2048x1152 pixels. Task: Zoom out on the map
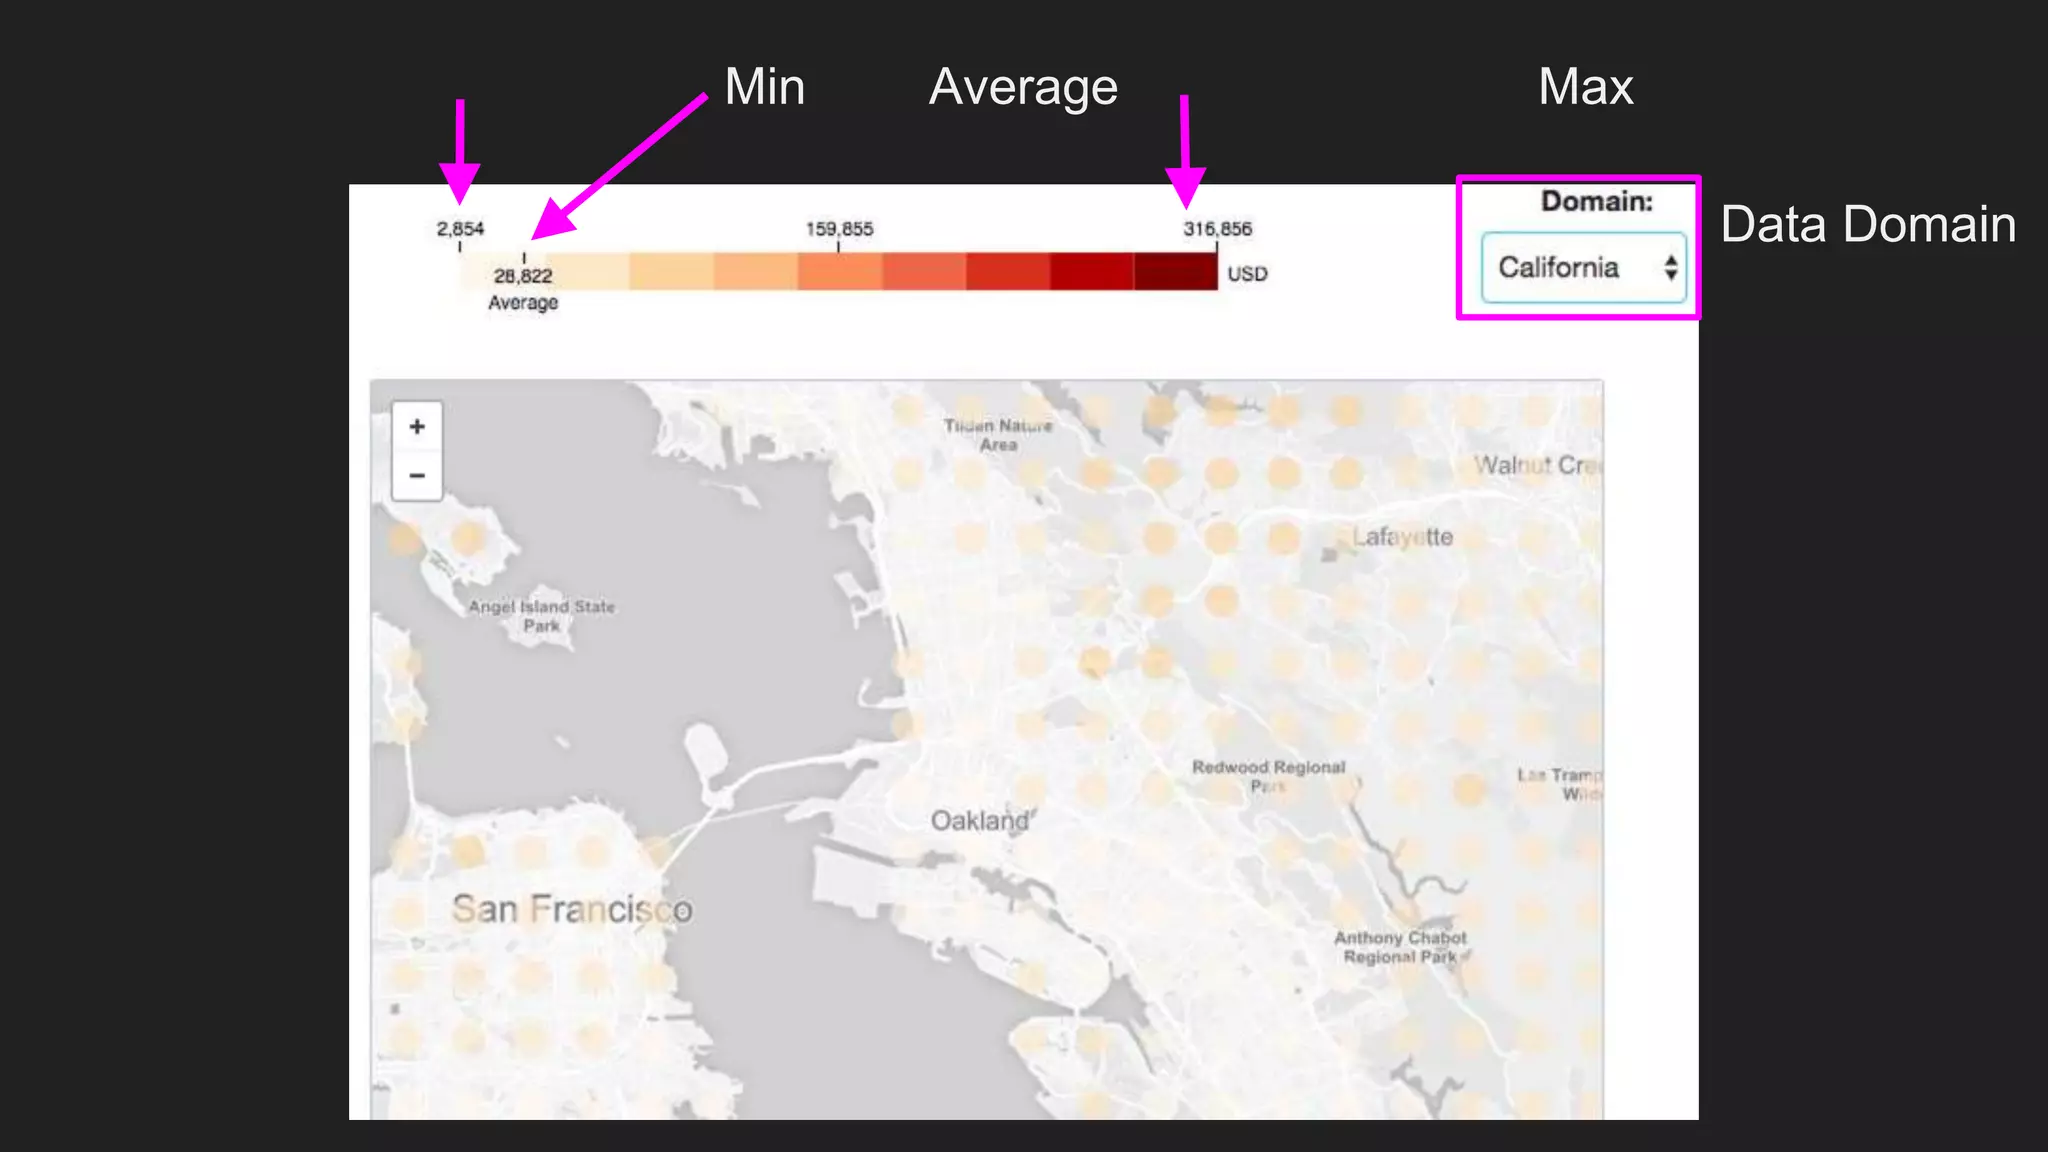click(x=417, y=475)
